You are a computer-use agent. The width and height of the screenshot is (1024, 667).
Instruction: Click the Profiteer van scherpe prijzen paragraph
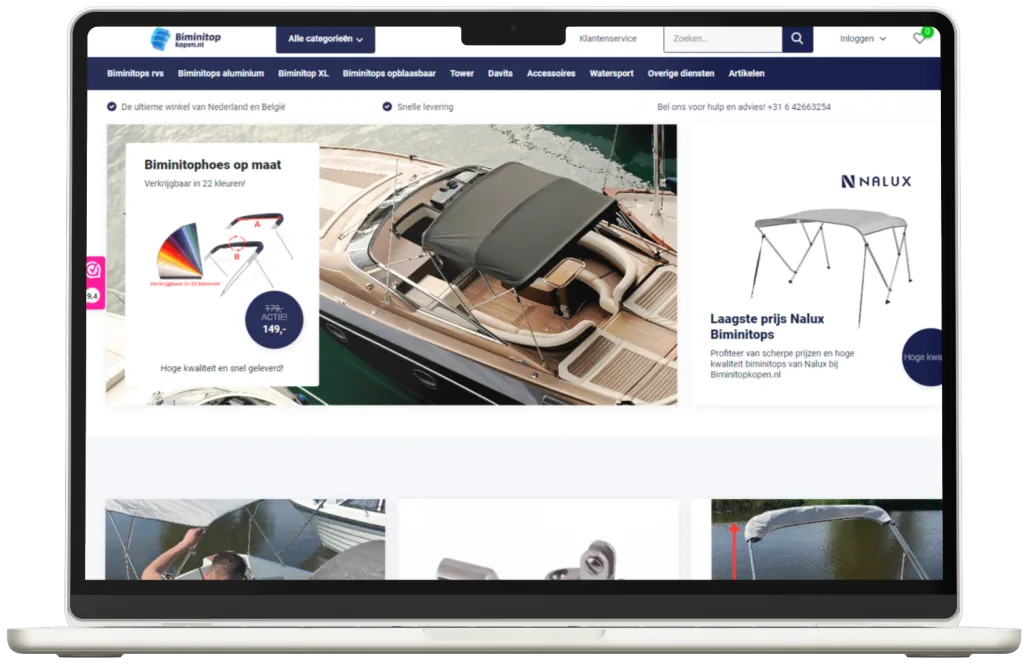click(782, 364)
